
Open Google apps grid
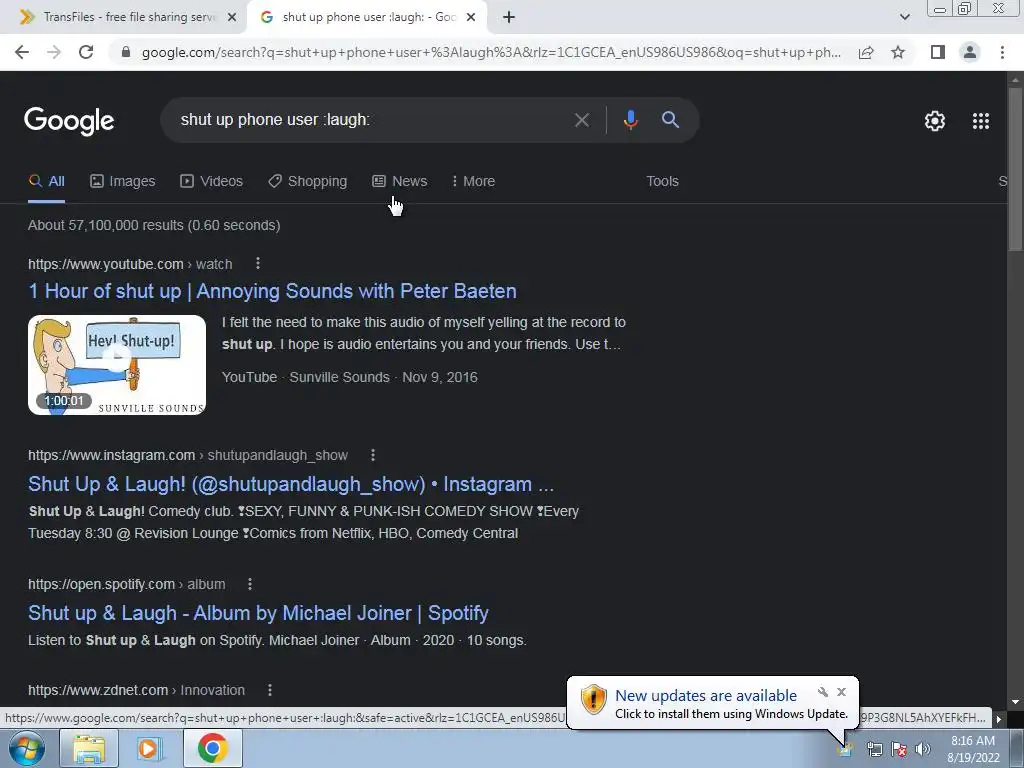[x=981, y=121]
